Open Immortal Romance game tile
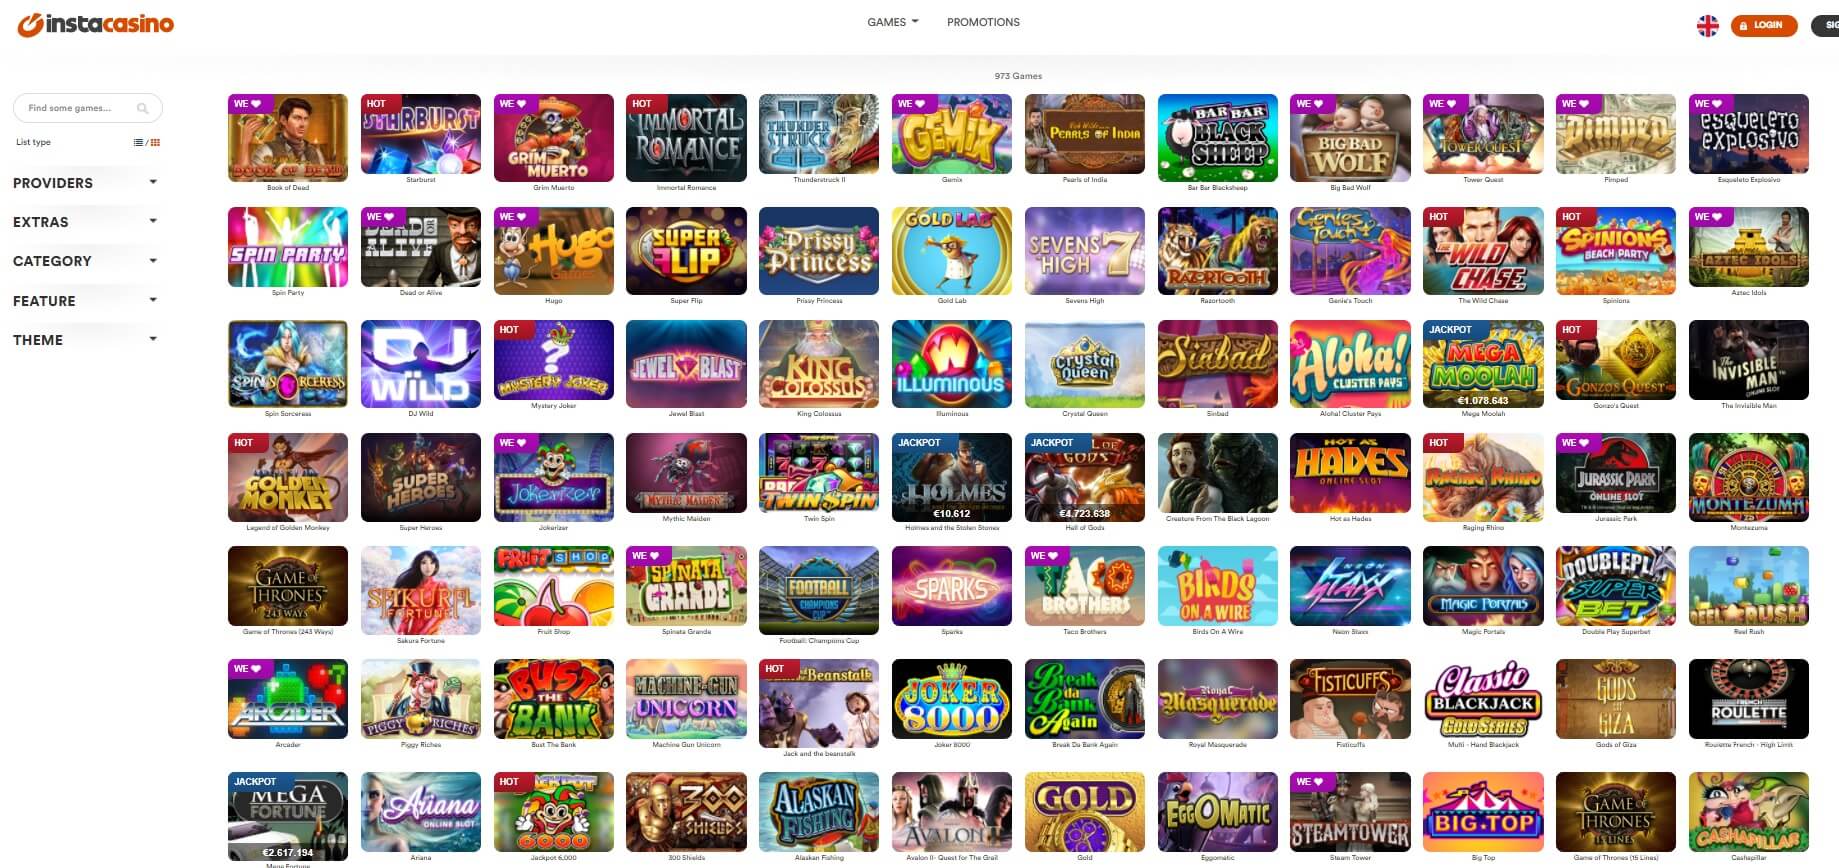The width and height of the screenshot is (1839, 868). tap(686, 138)
